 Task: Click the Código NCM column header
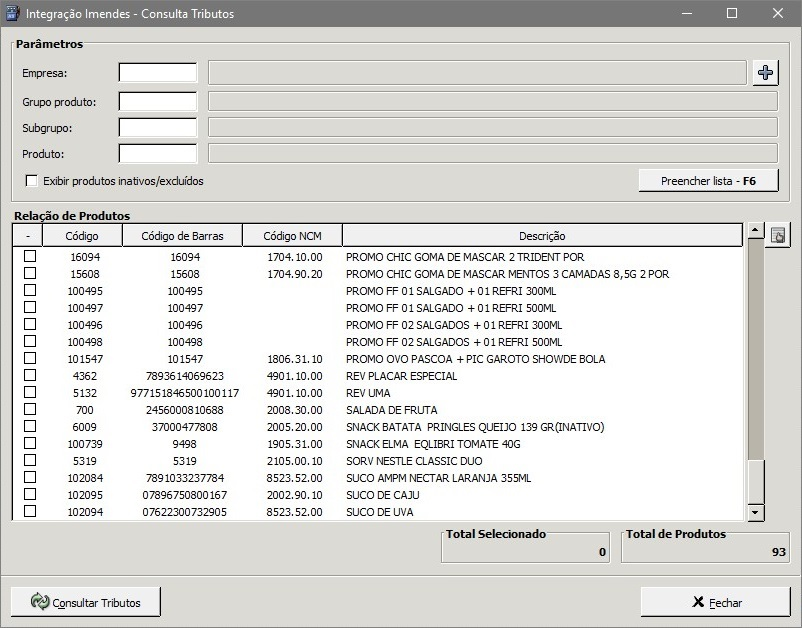pos(292,236)
